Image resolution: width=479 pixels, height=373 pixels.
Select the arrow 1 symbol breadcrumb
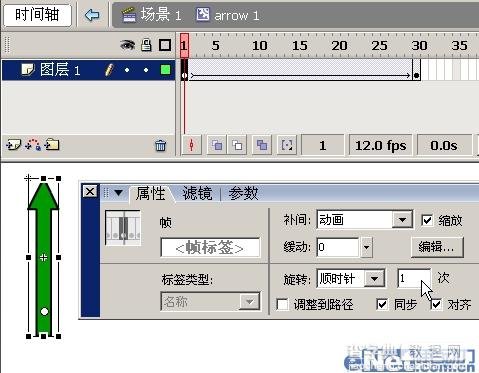(x=228, y=15)
